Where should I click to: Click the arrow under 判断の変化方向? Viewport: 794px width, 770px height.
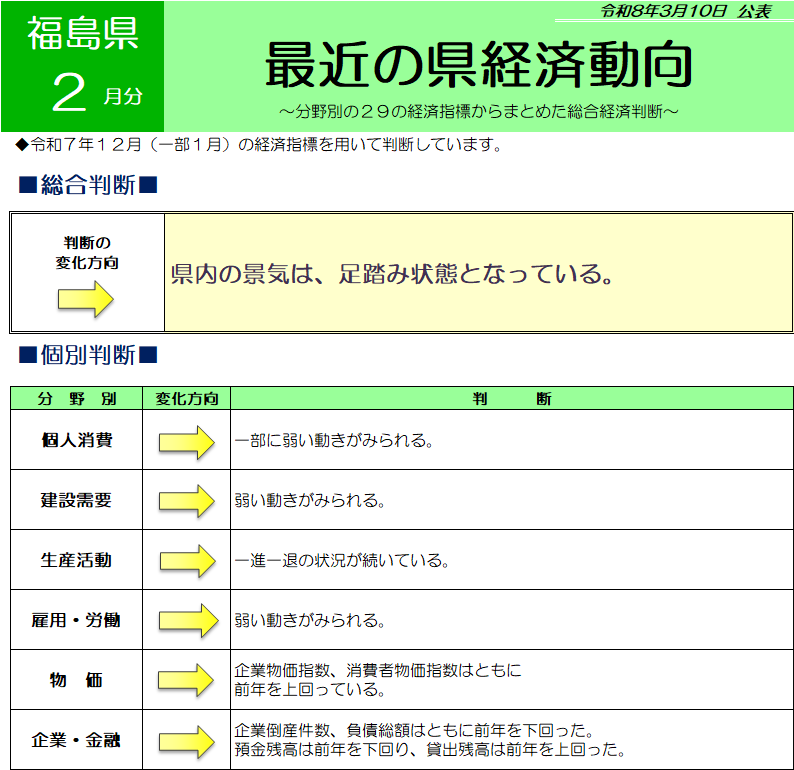pos(86,299)
